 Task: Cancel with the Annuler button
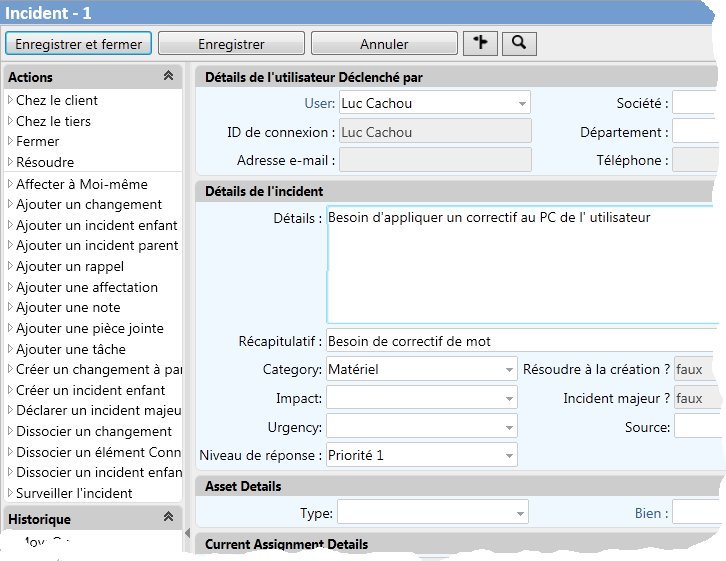[383, 44]
